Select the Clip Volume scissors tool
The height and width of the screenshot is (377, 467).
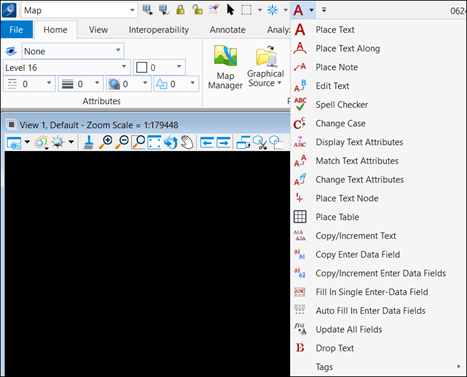click(x=260, y=142)
